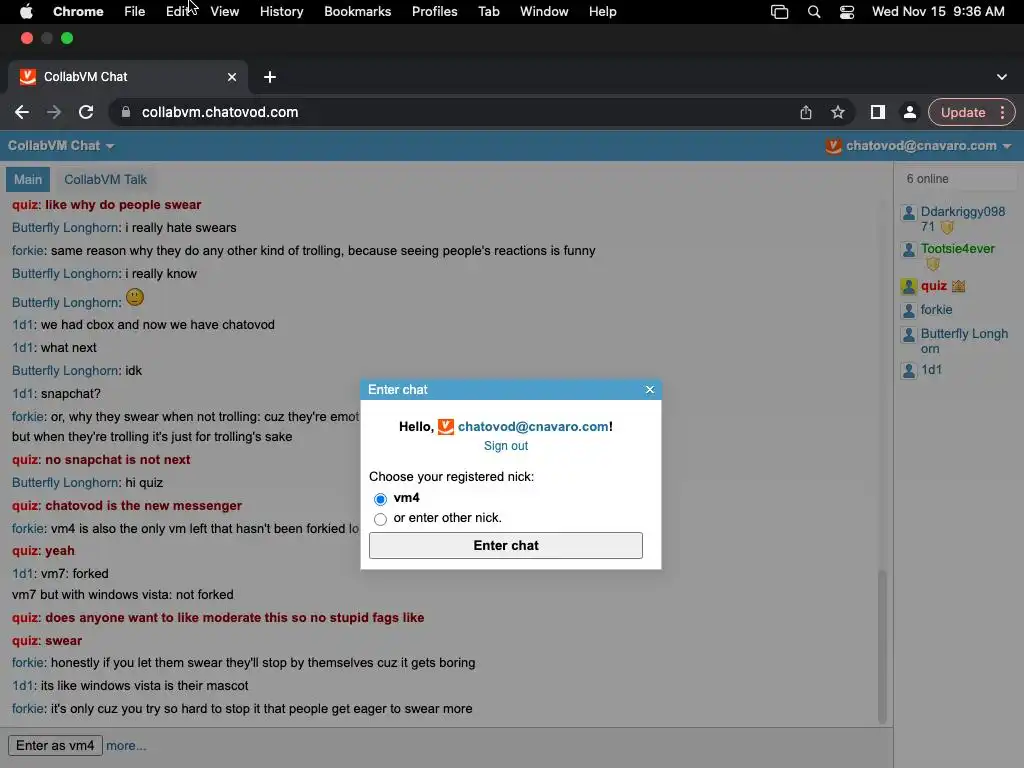Open chatovod@cnavaro.com account dropdown
The width and height of the screenshot is (1024, 768).
[x=918, y=146]
